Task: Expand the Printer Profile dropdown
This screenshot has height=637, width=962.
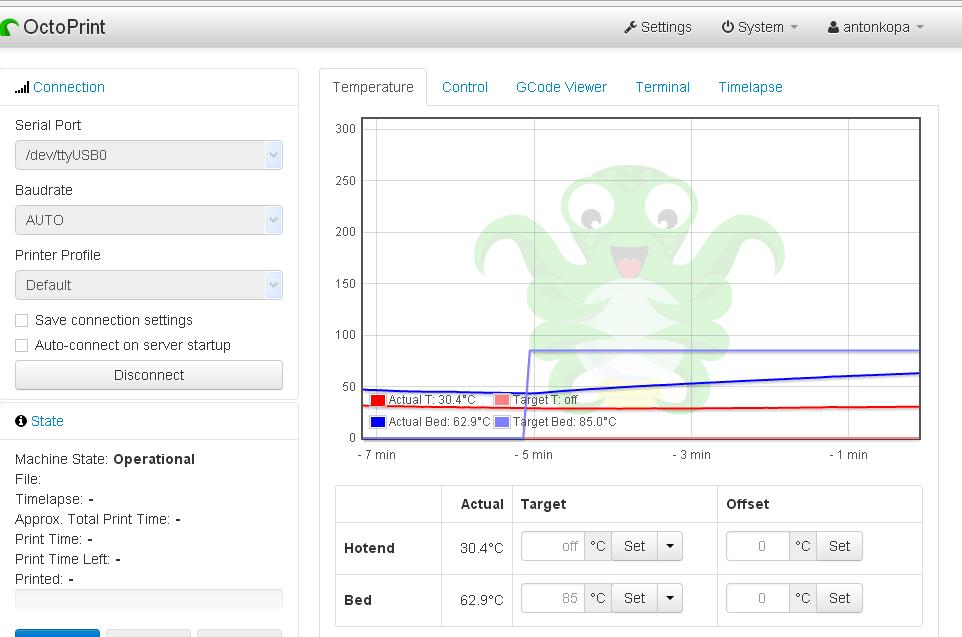Action: [149, 285]
